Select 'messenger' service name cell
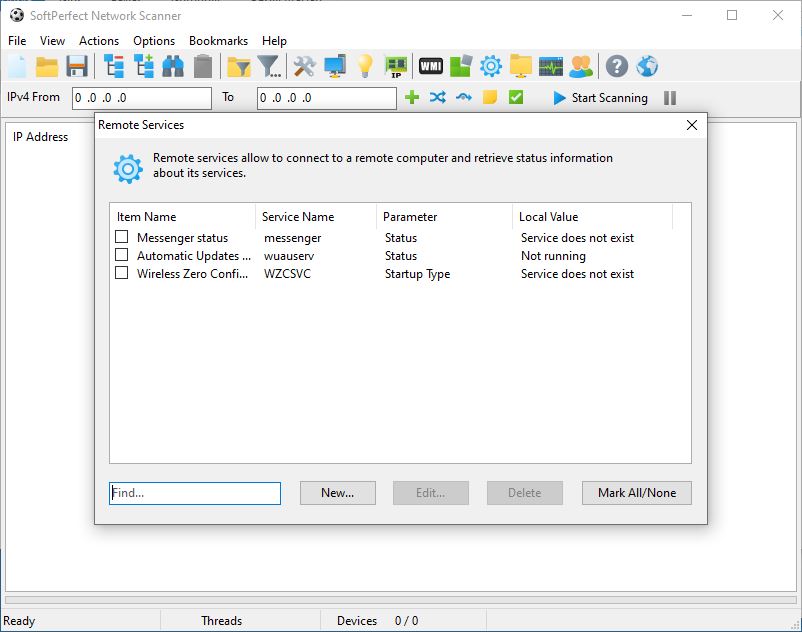802x632 pixels. coord(293,238)
